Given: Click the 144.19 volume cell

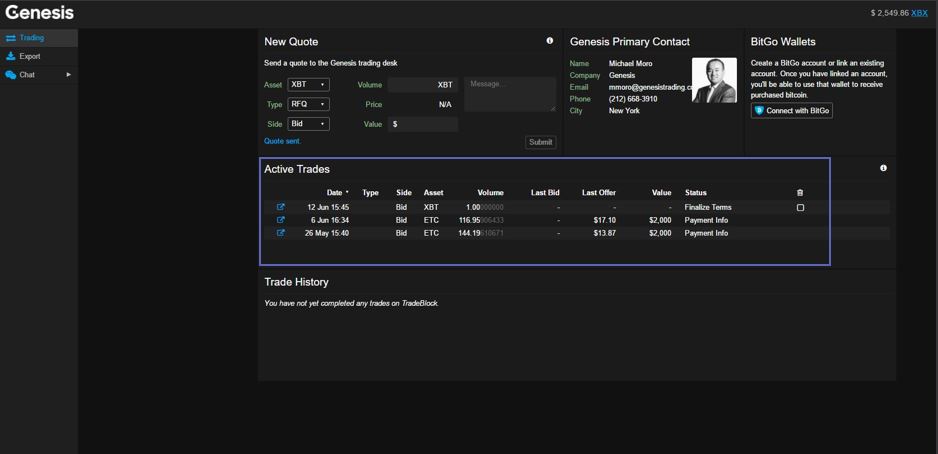Looking at the screenshot, I should pos(481,233).
